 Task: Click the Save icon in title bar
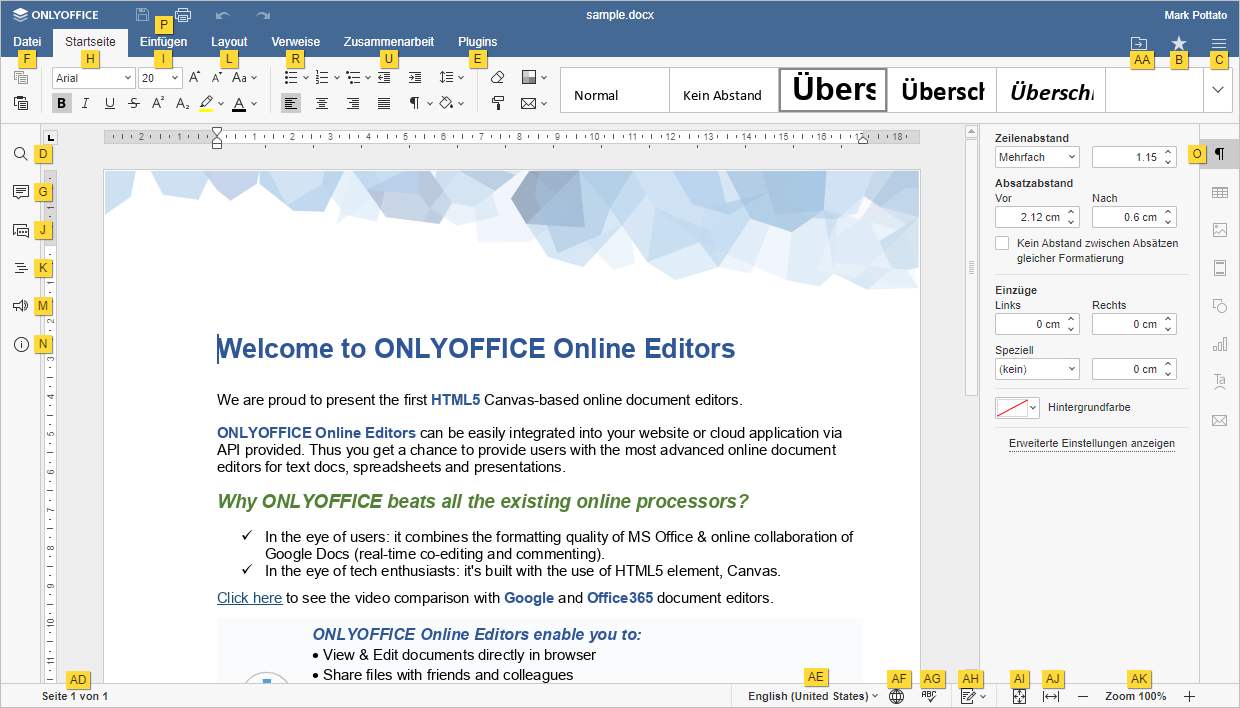[142, 15]
